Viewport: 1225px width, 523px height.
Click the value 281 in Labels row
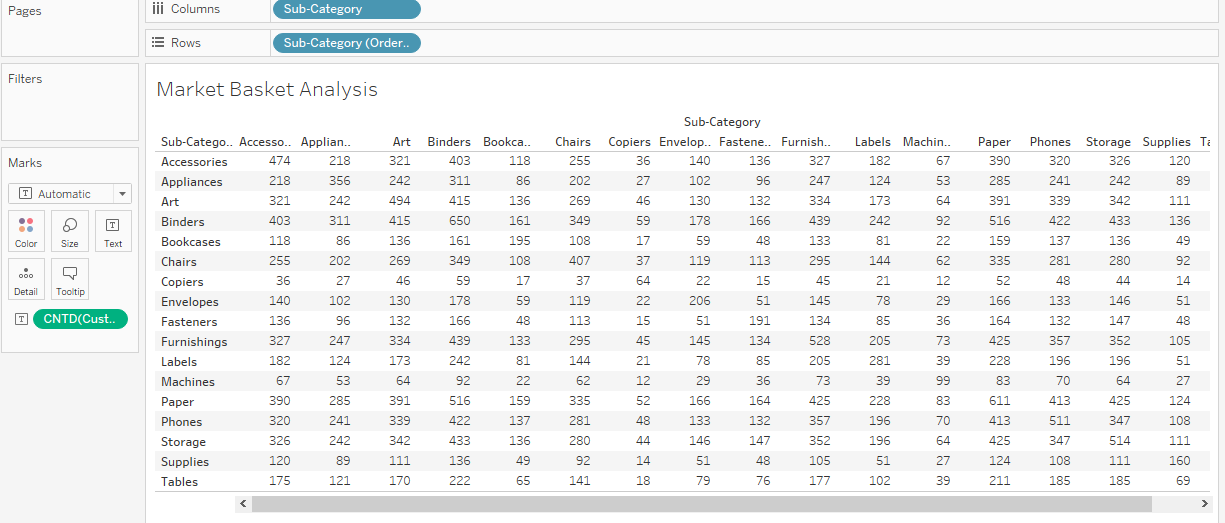click(880, 362)
